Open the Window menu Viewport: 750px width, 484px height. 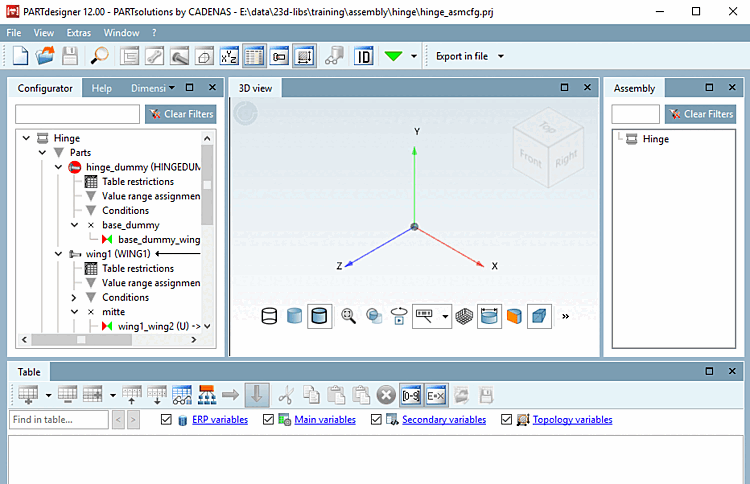(x=121, y=33)
